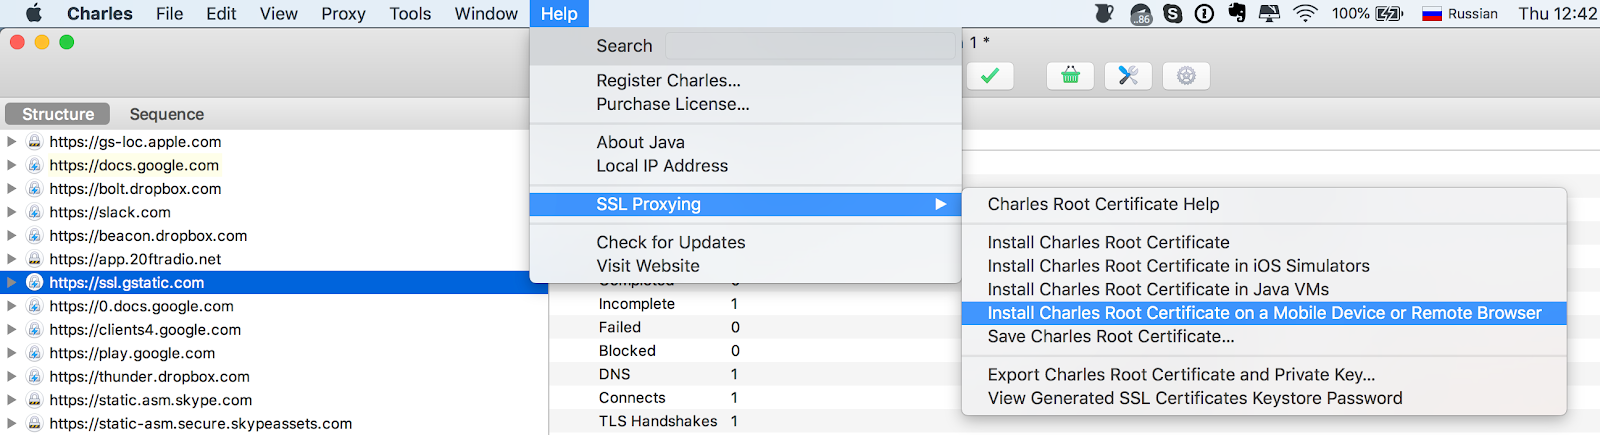Open the Tools menu in menu bar
The width and height of the screenshot is (1600, 435).
coord(410,14)
